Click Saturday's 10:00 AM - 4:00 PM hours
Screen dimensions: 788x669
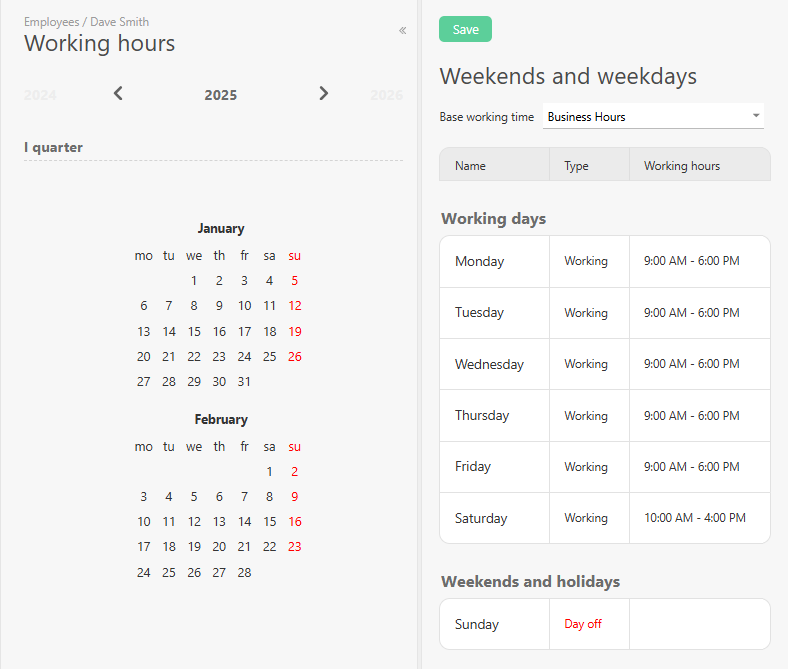click(x=694, y=518)
